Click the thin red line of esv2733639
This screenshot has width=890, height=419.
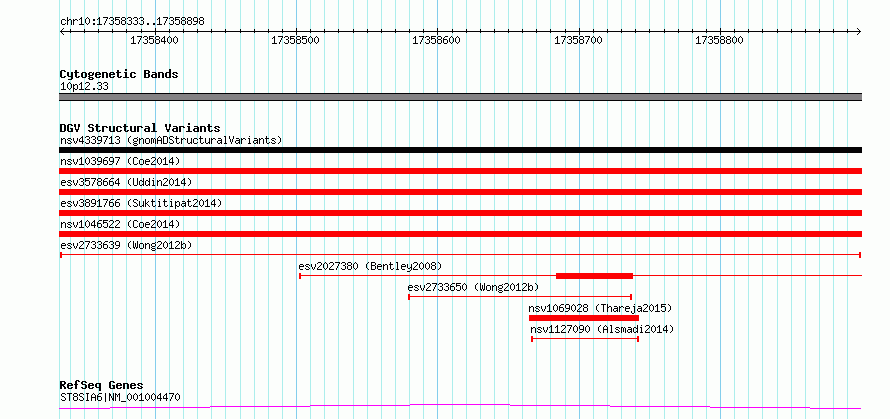460,255
